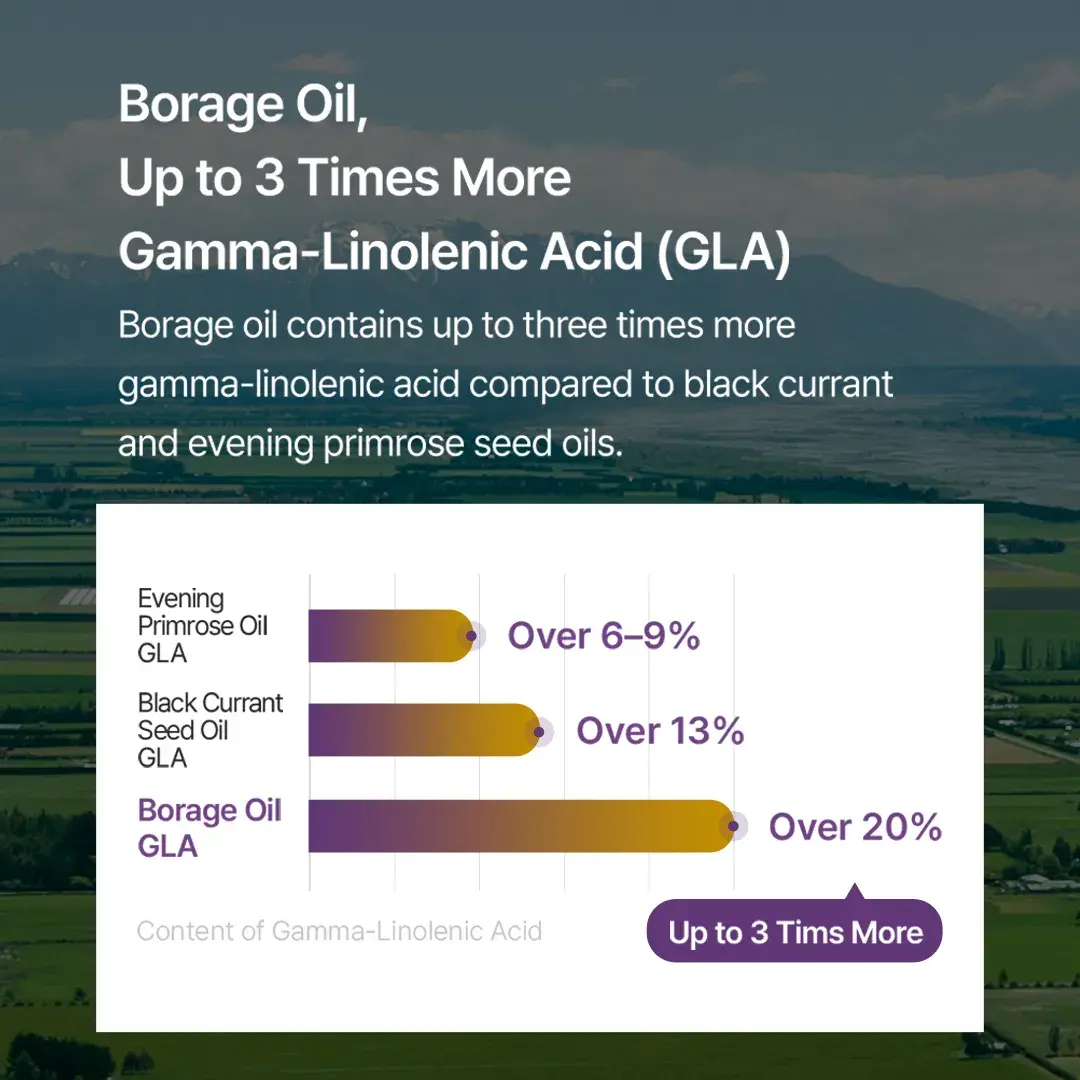Image resolution: width=1080 pixels, height=1080 pixels.
Task: Click the dot ending the Evening Primrose bar
Action: coord(469,635)
